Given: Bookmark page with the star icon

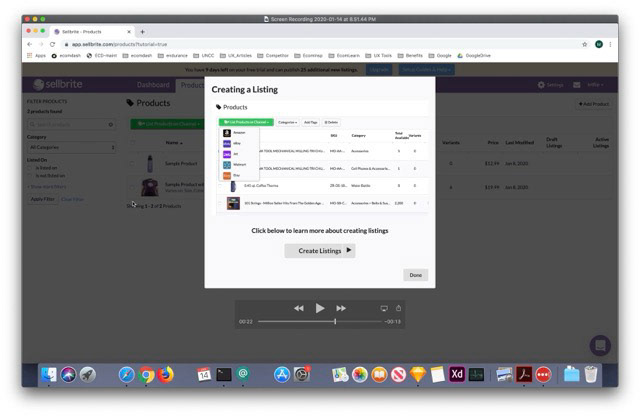Looking at the screenshot, I should point(584,44).
